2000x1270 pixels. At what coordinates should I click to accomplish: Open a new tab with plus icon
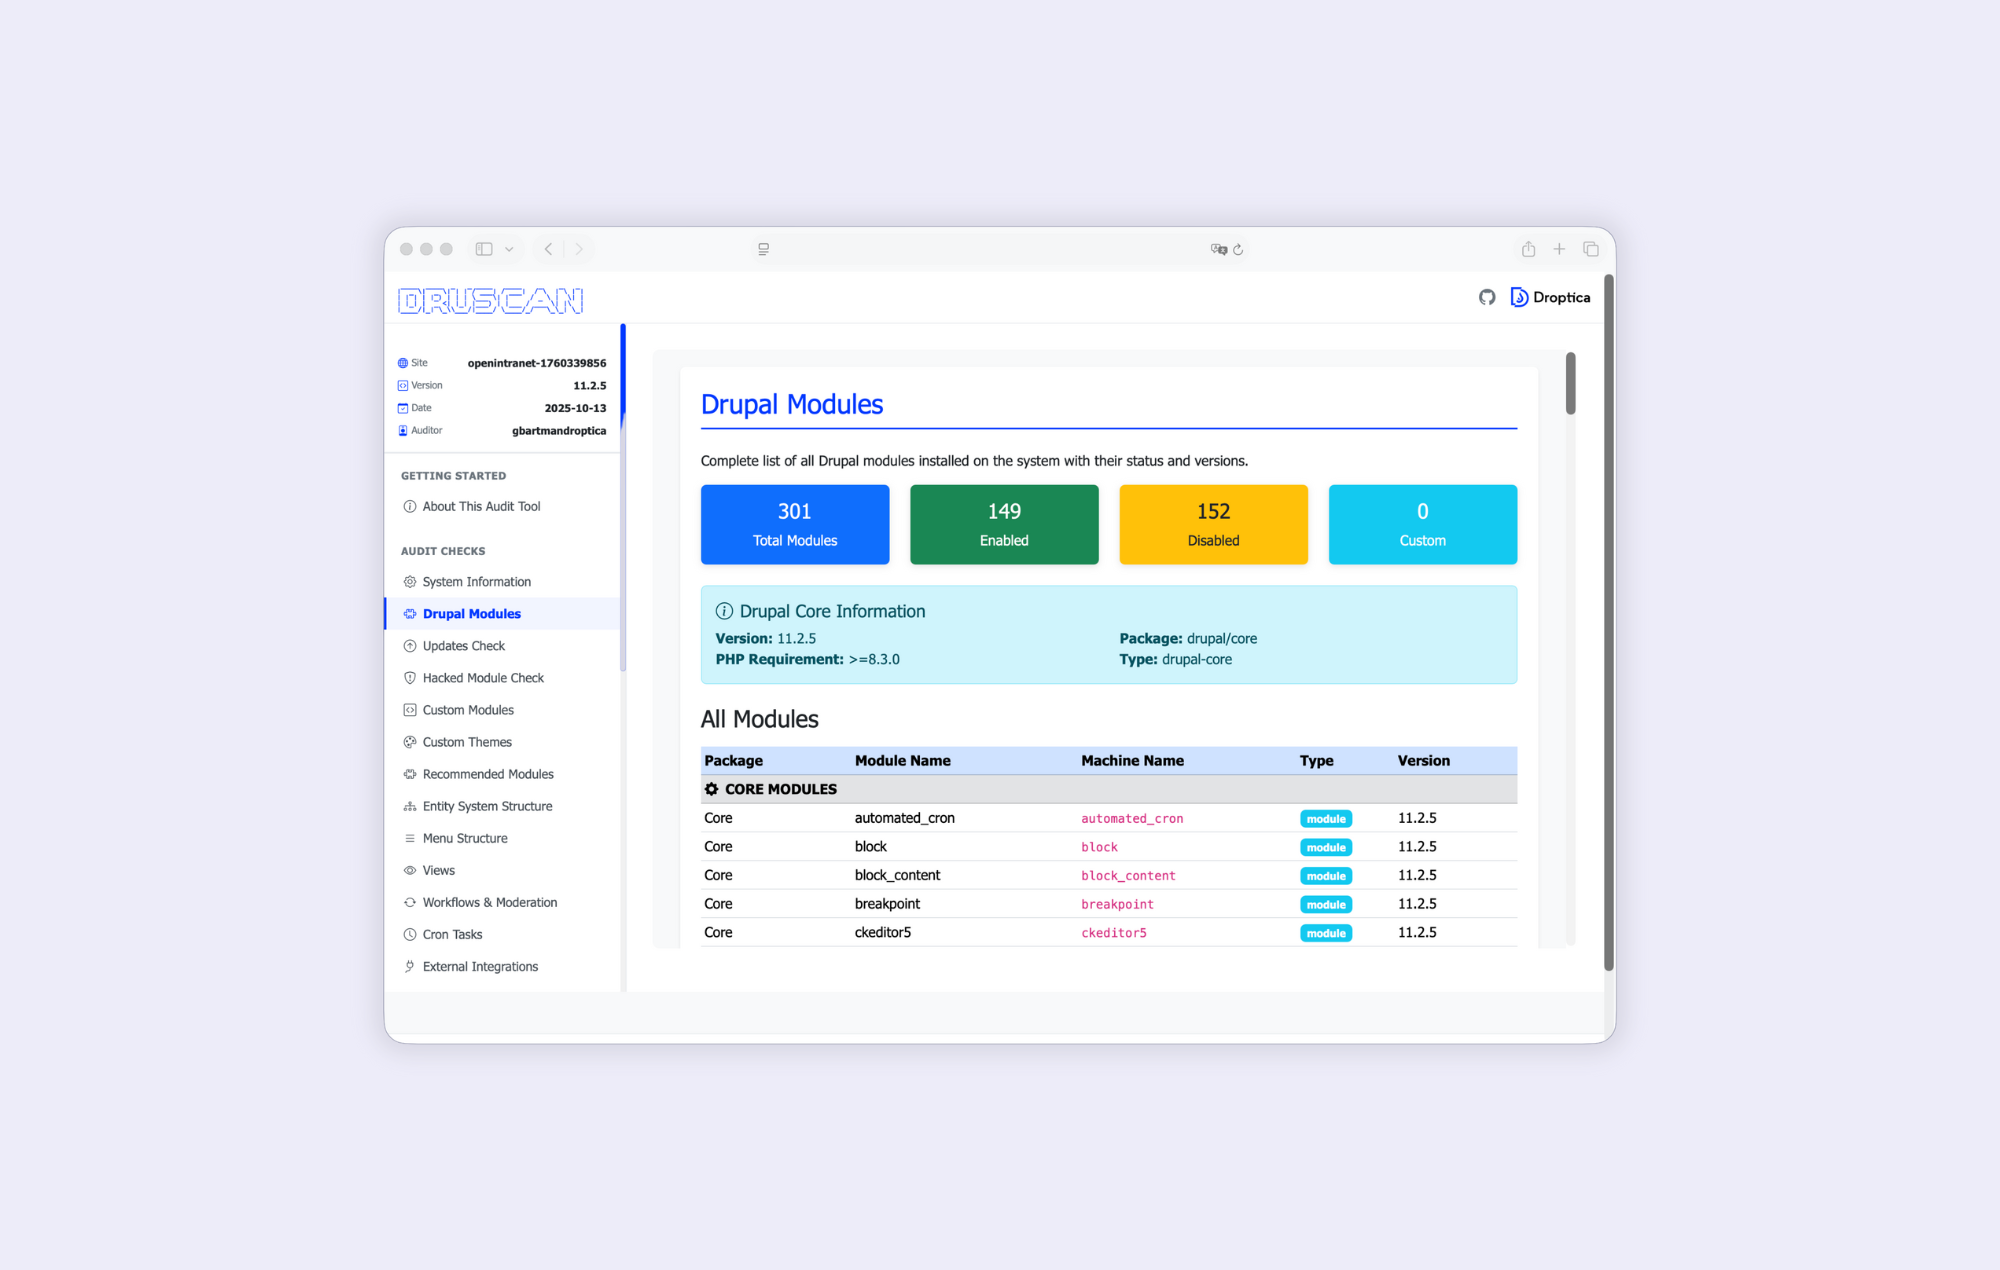point(1559,249)
